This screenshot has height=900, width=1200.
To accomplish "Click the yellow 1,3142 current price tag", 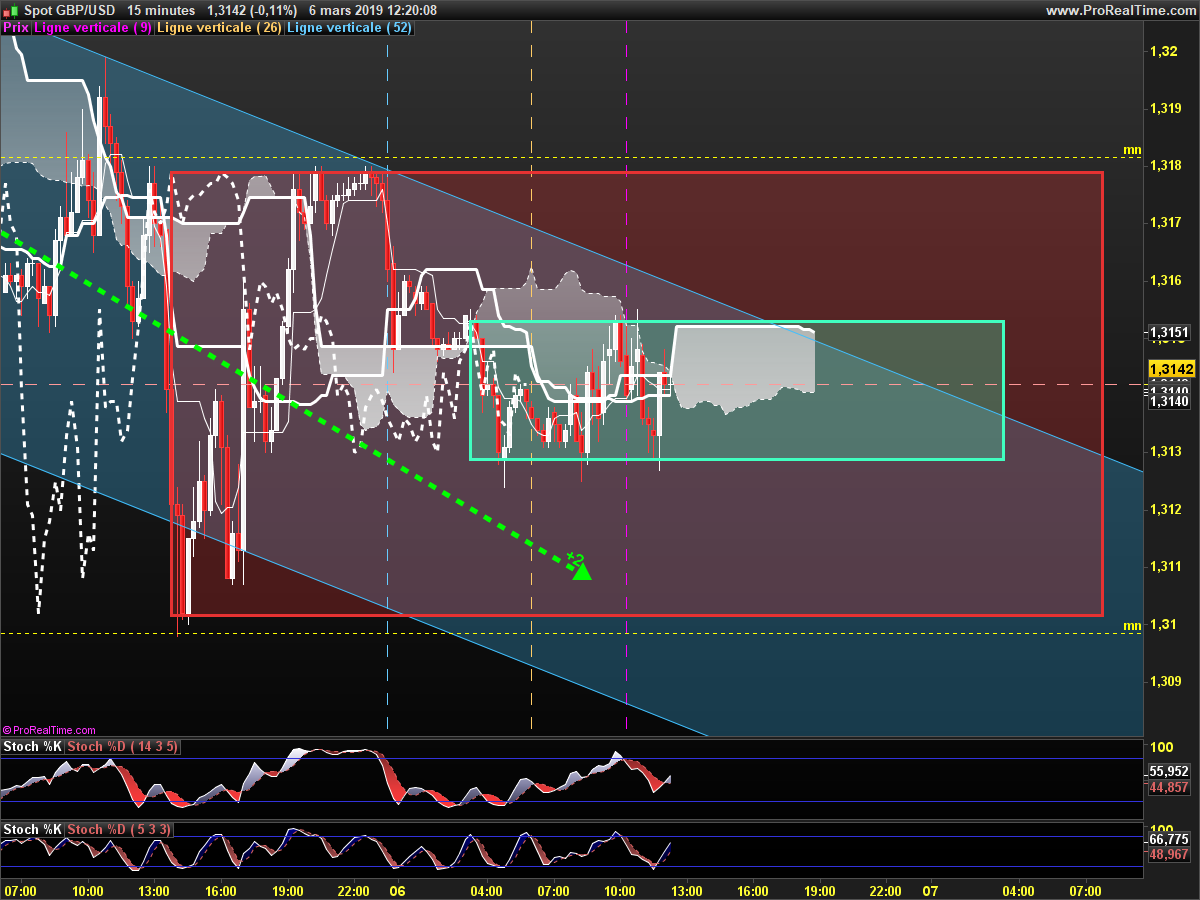I will coord(1171,369).
